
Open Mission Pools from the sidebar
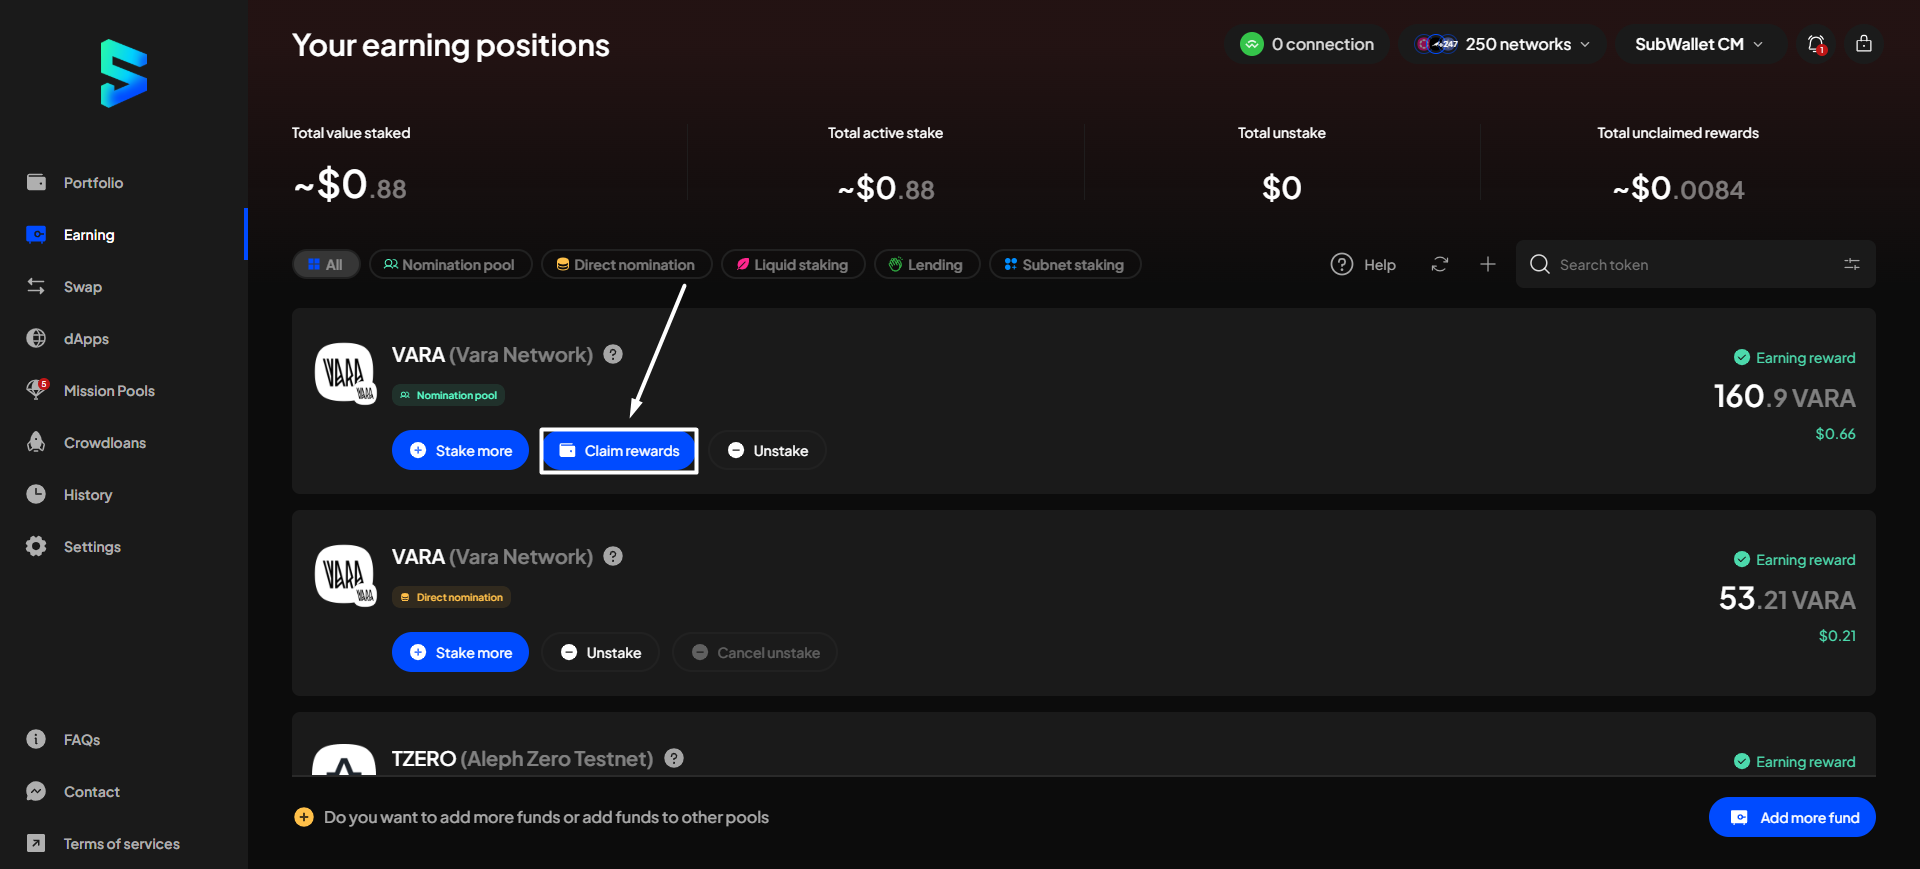109,391
